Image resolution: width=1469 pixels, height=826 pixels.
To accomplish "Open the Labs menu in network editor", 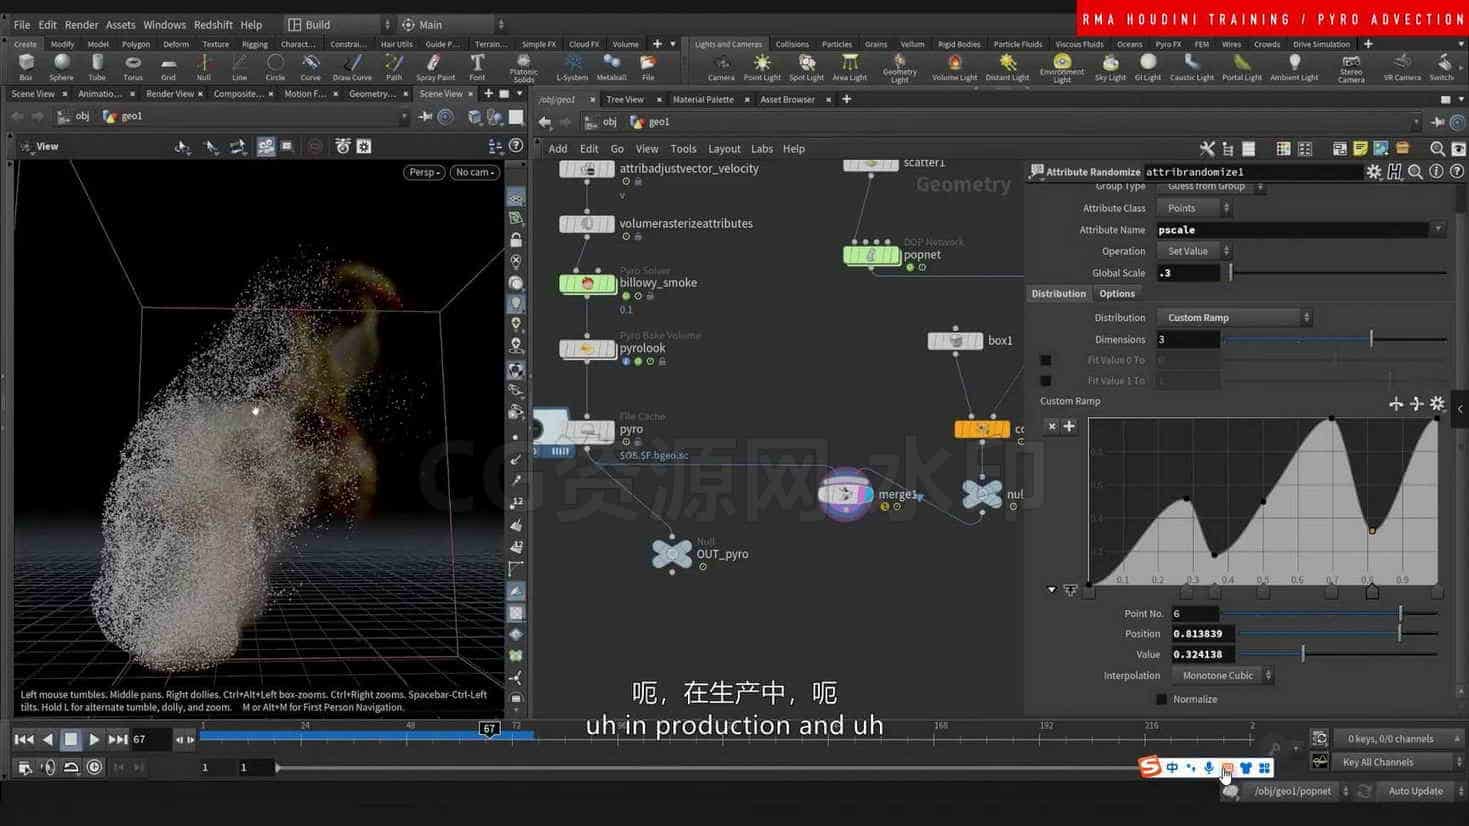I will pos(762,149).
